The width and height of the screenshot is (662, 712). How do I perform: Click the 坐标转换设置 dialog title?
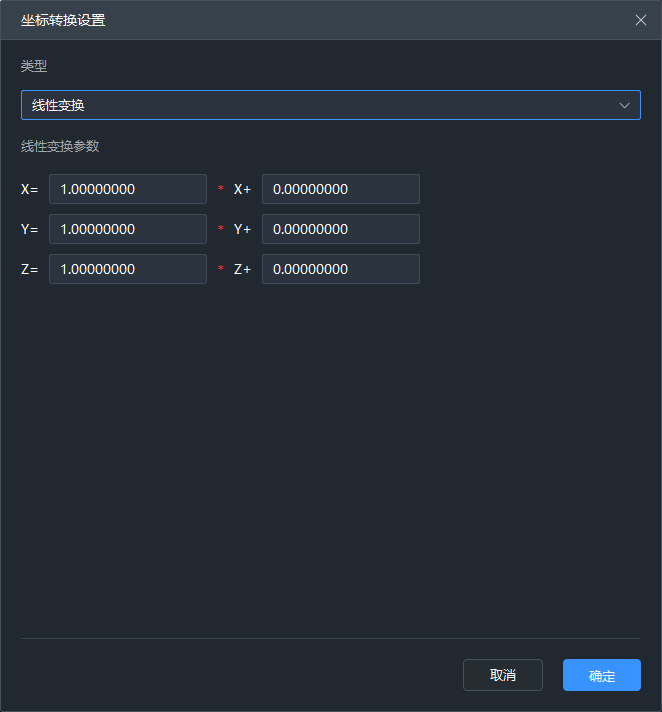pyautogui.click(x=63, y=20)
